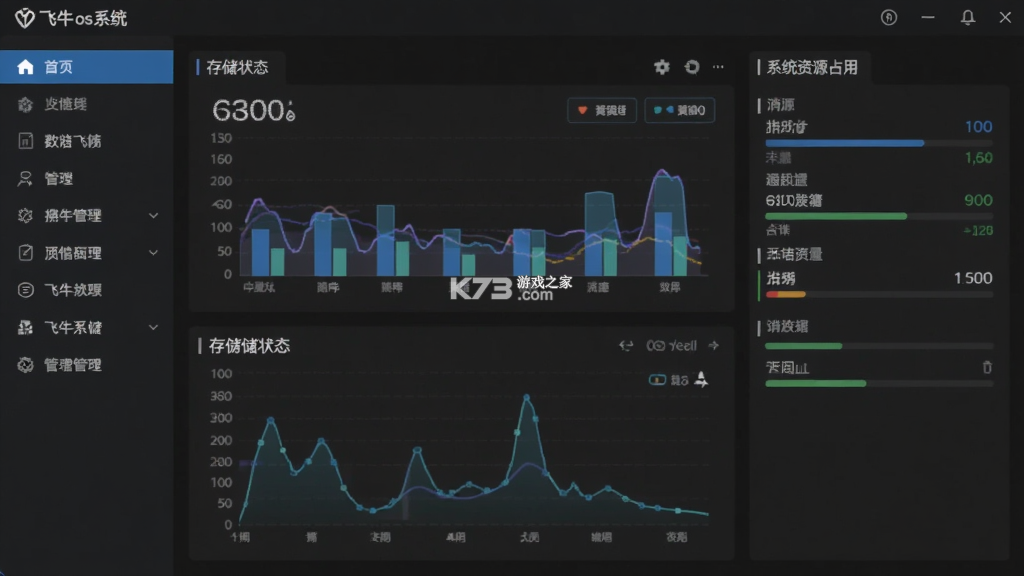Click the green progress bar under 900

click(836, 216)
